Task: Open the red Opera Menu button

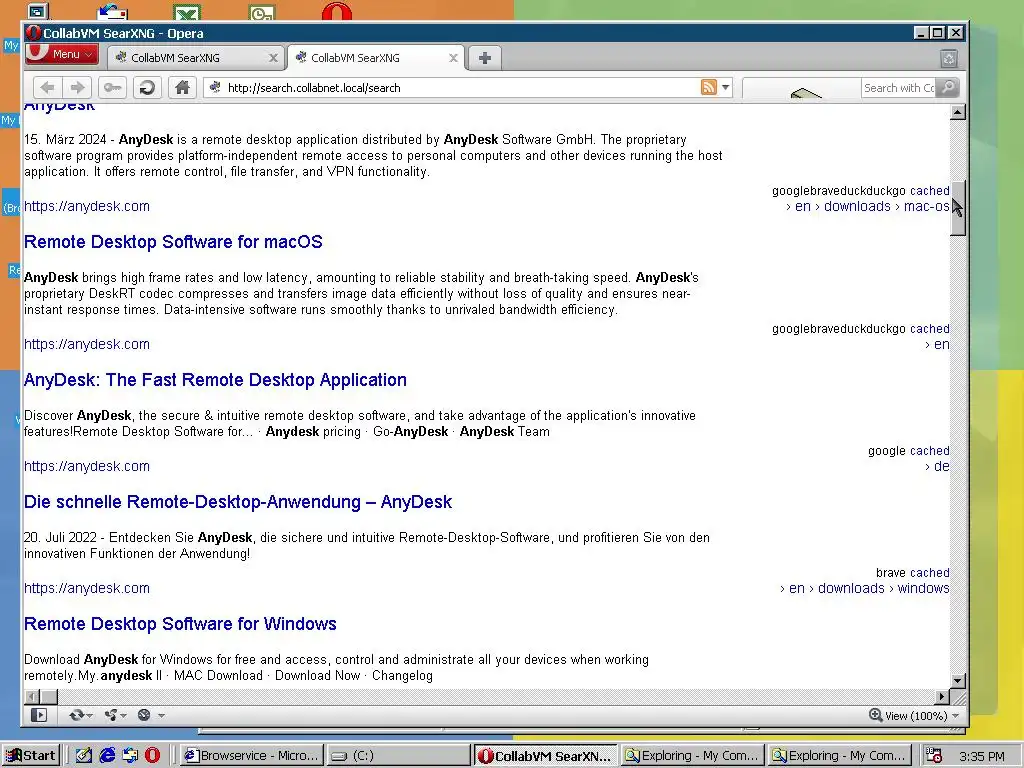Action: 62,54
